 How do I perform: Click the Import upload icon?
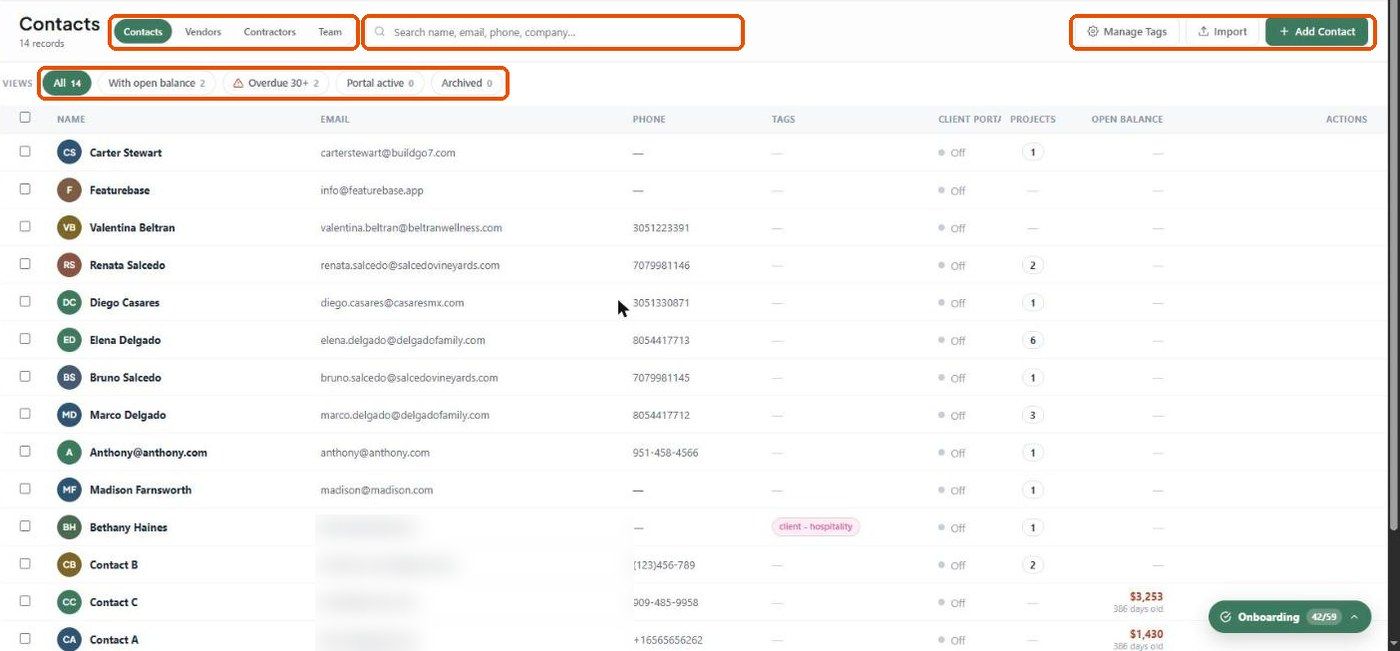pos(1204,32)
